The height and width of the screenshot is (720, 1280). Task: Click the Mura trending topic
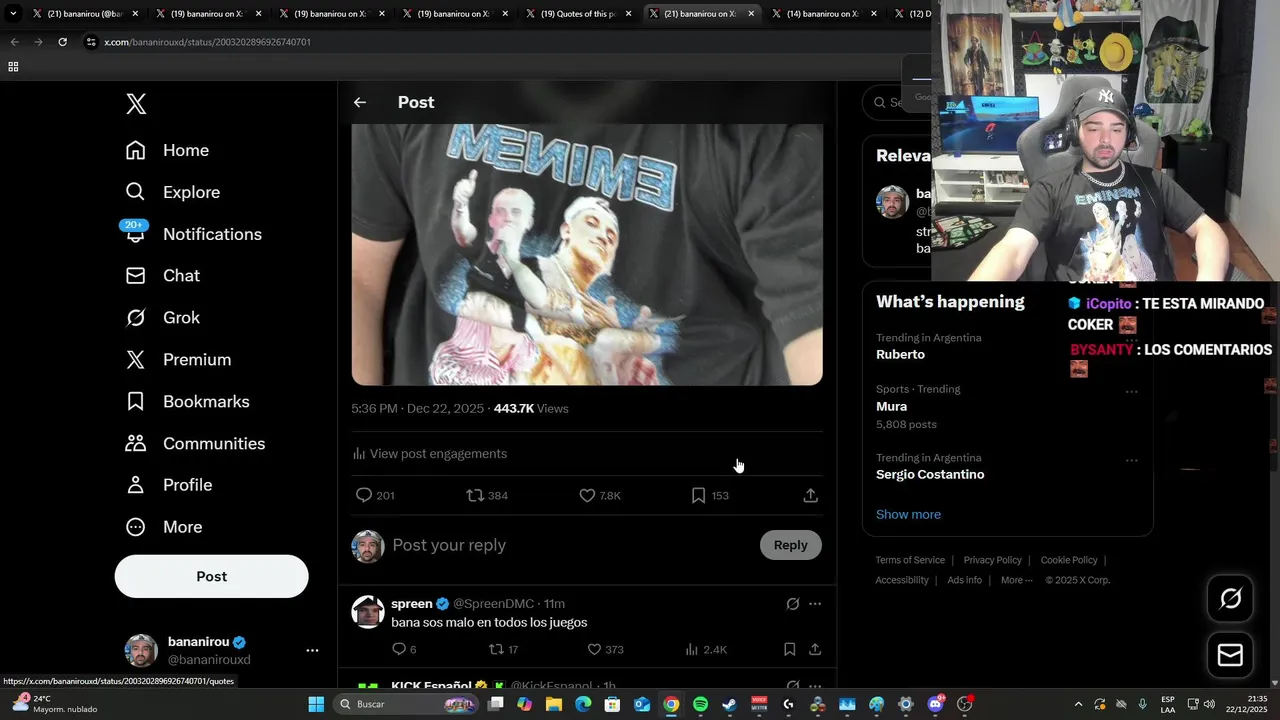[891, 407]
